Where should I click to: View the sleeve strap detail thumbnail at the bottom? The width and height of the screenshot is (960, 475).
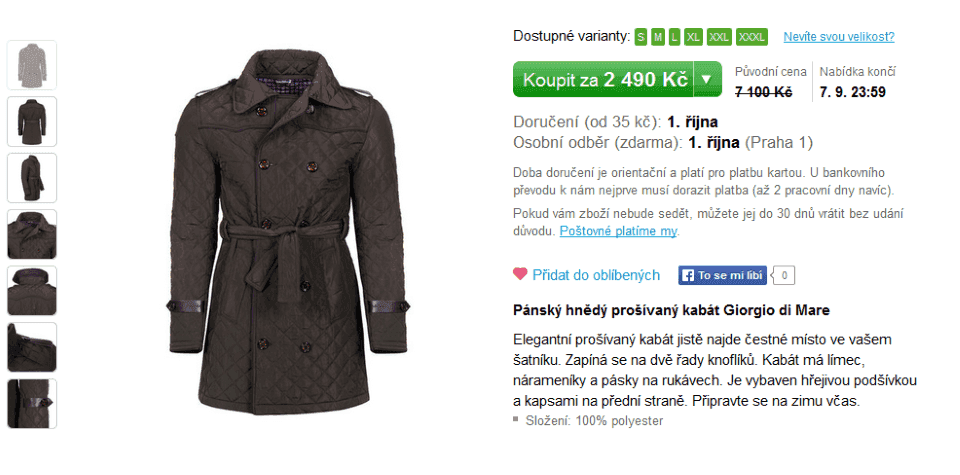click(32, 403)
